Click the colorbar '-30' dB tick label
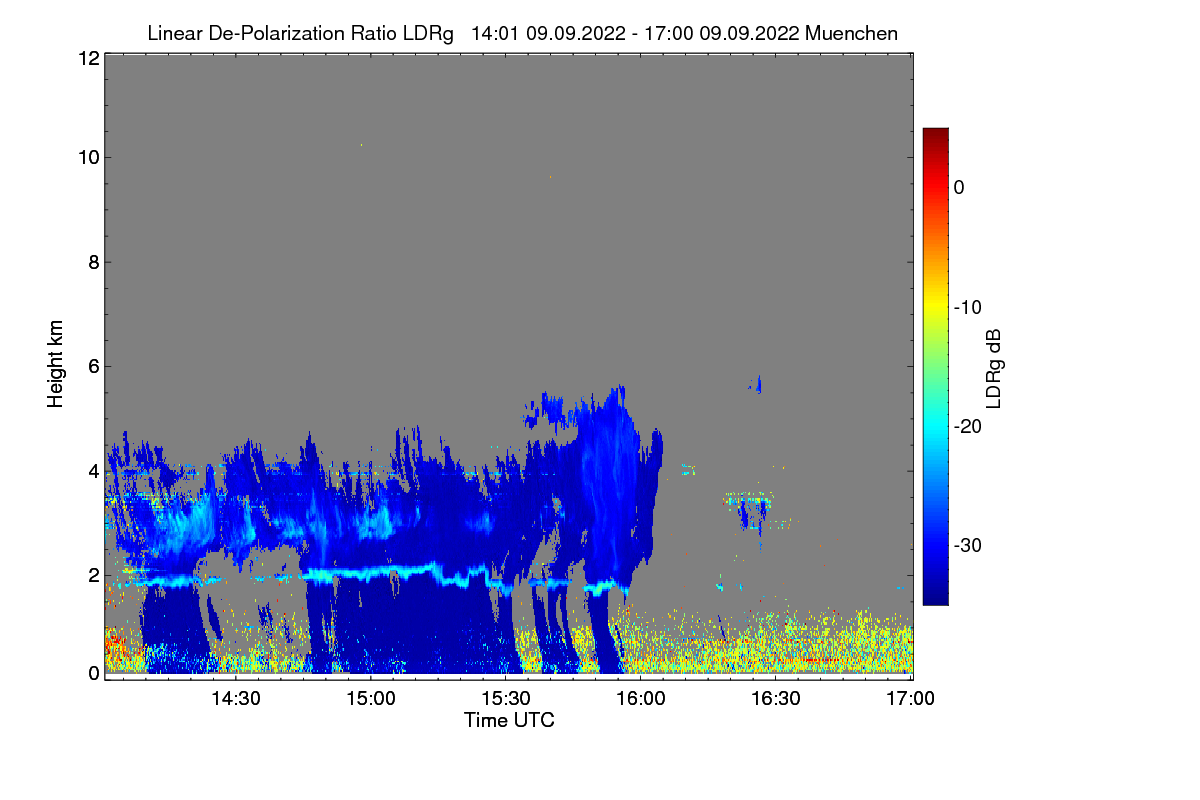1200x800 pixels. [x=967, y=546]
